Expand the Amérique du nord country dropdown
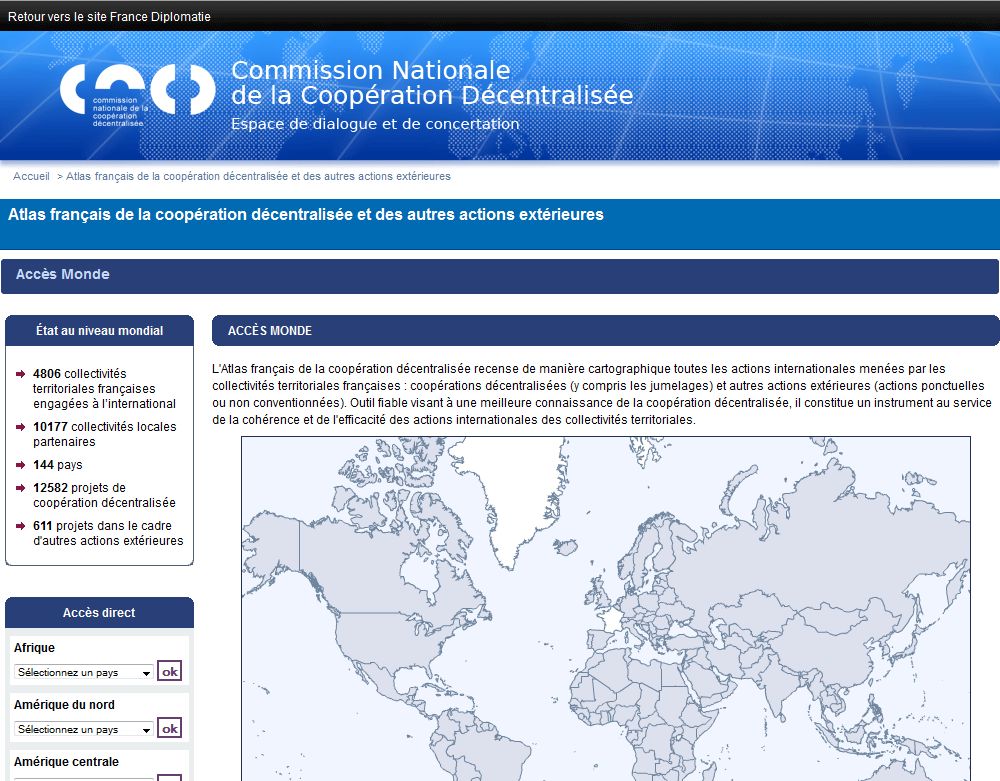1000x781 pixels. [85, 730]
